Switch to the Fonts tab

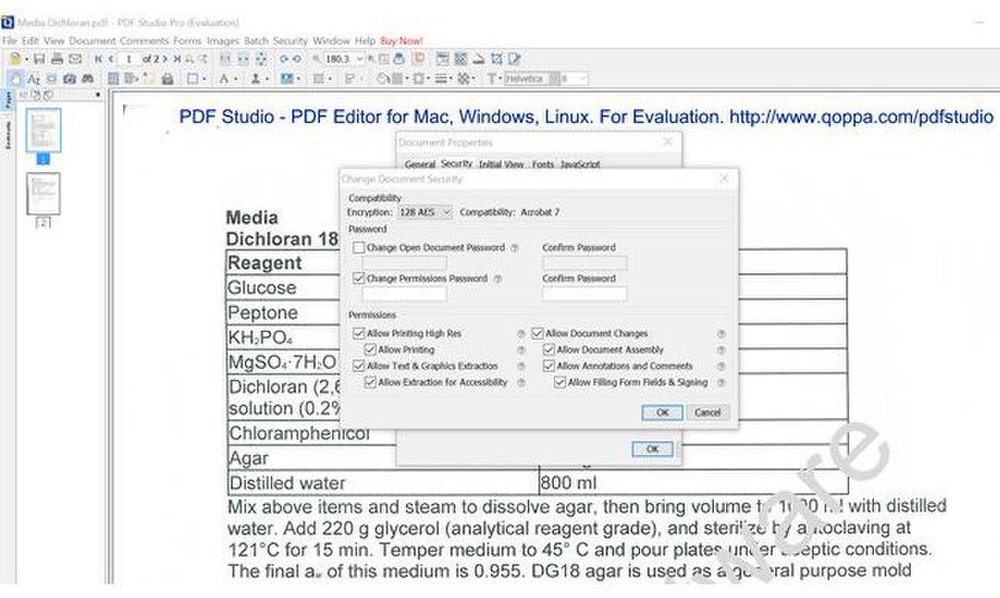coord(543,164)
